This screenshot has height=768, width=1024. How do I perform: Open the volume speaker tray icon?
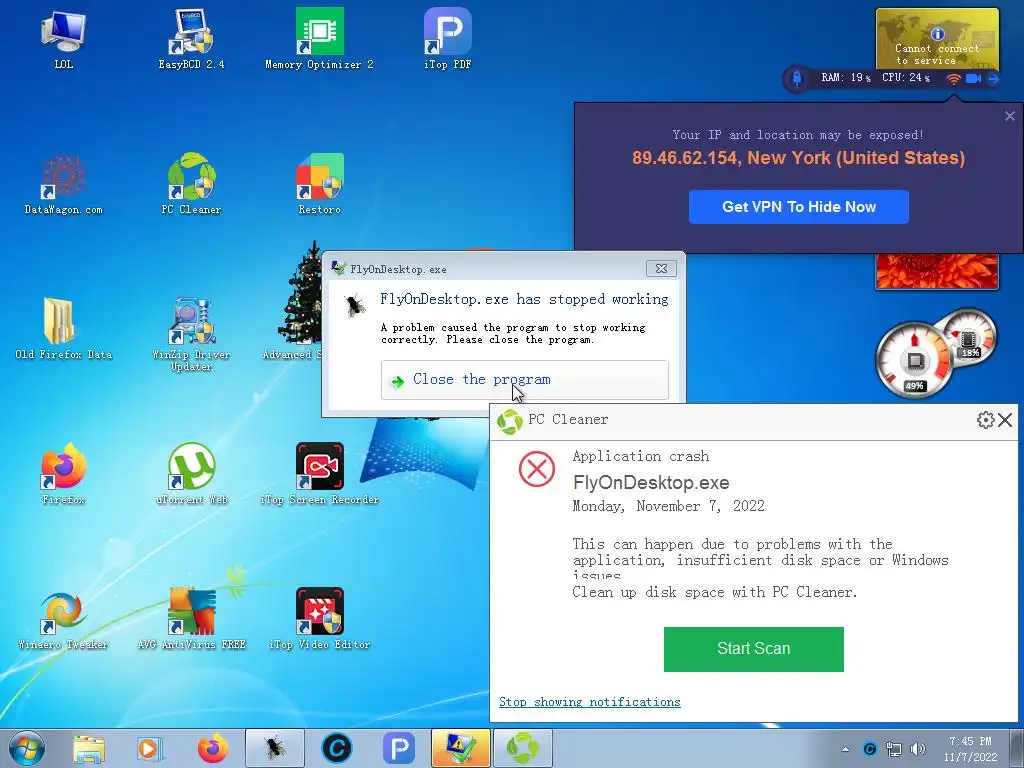(918, 750)
